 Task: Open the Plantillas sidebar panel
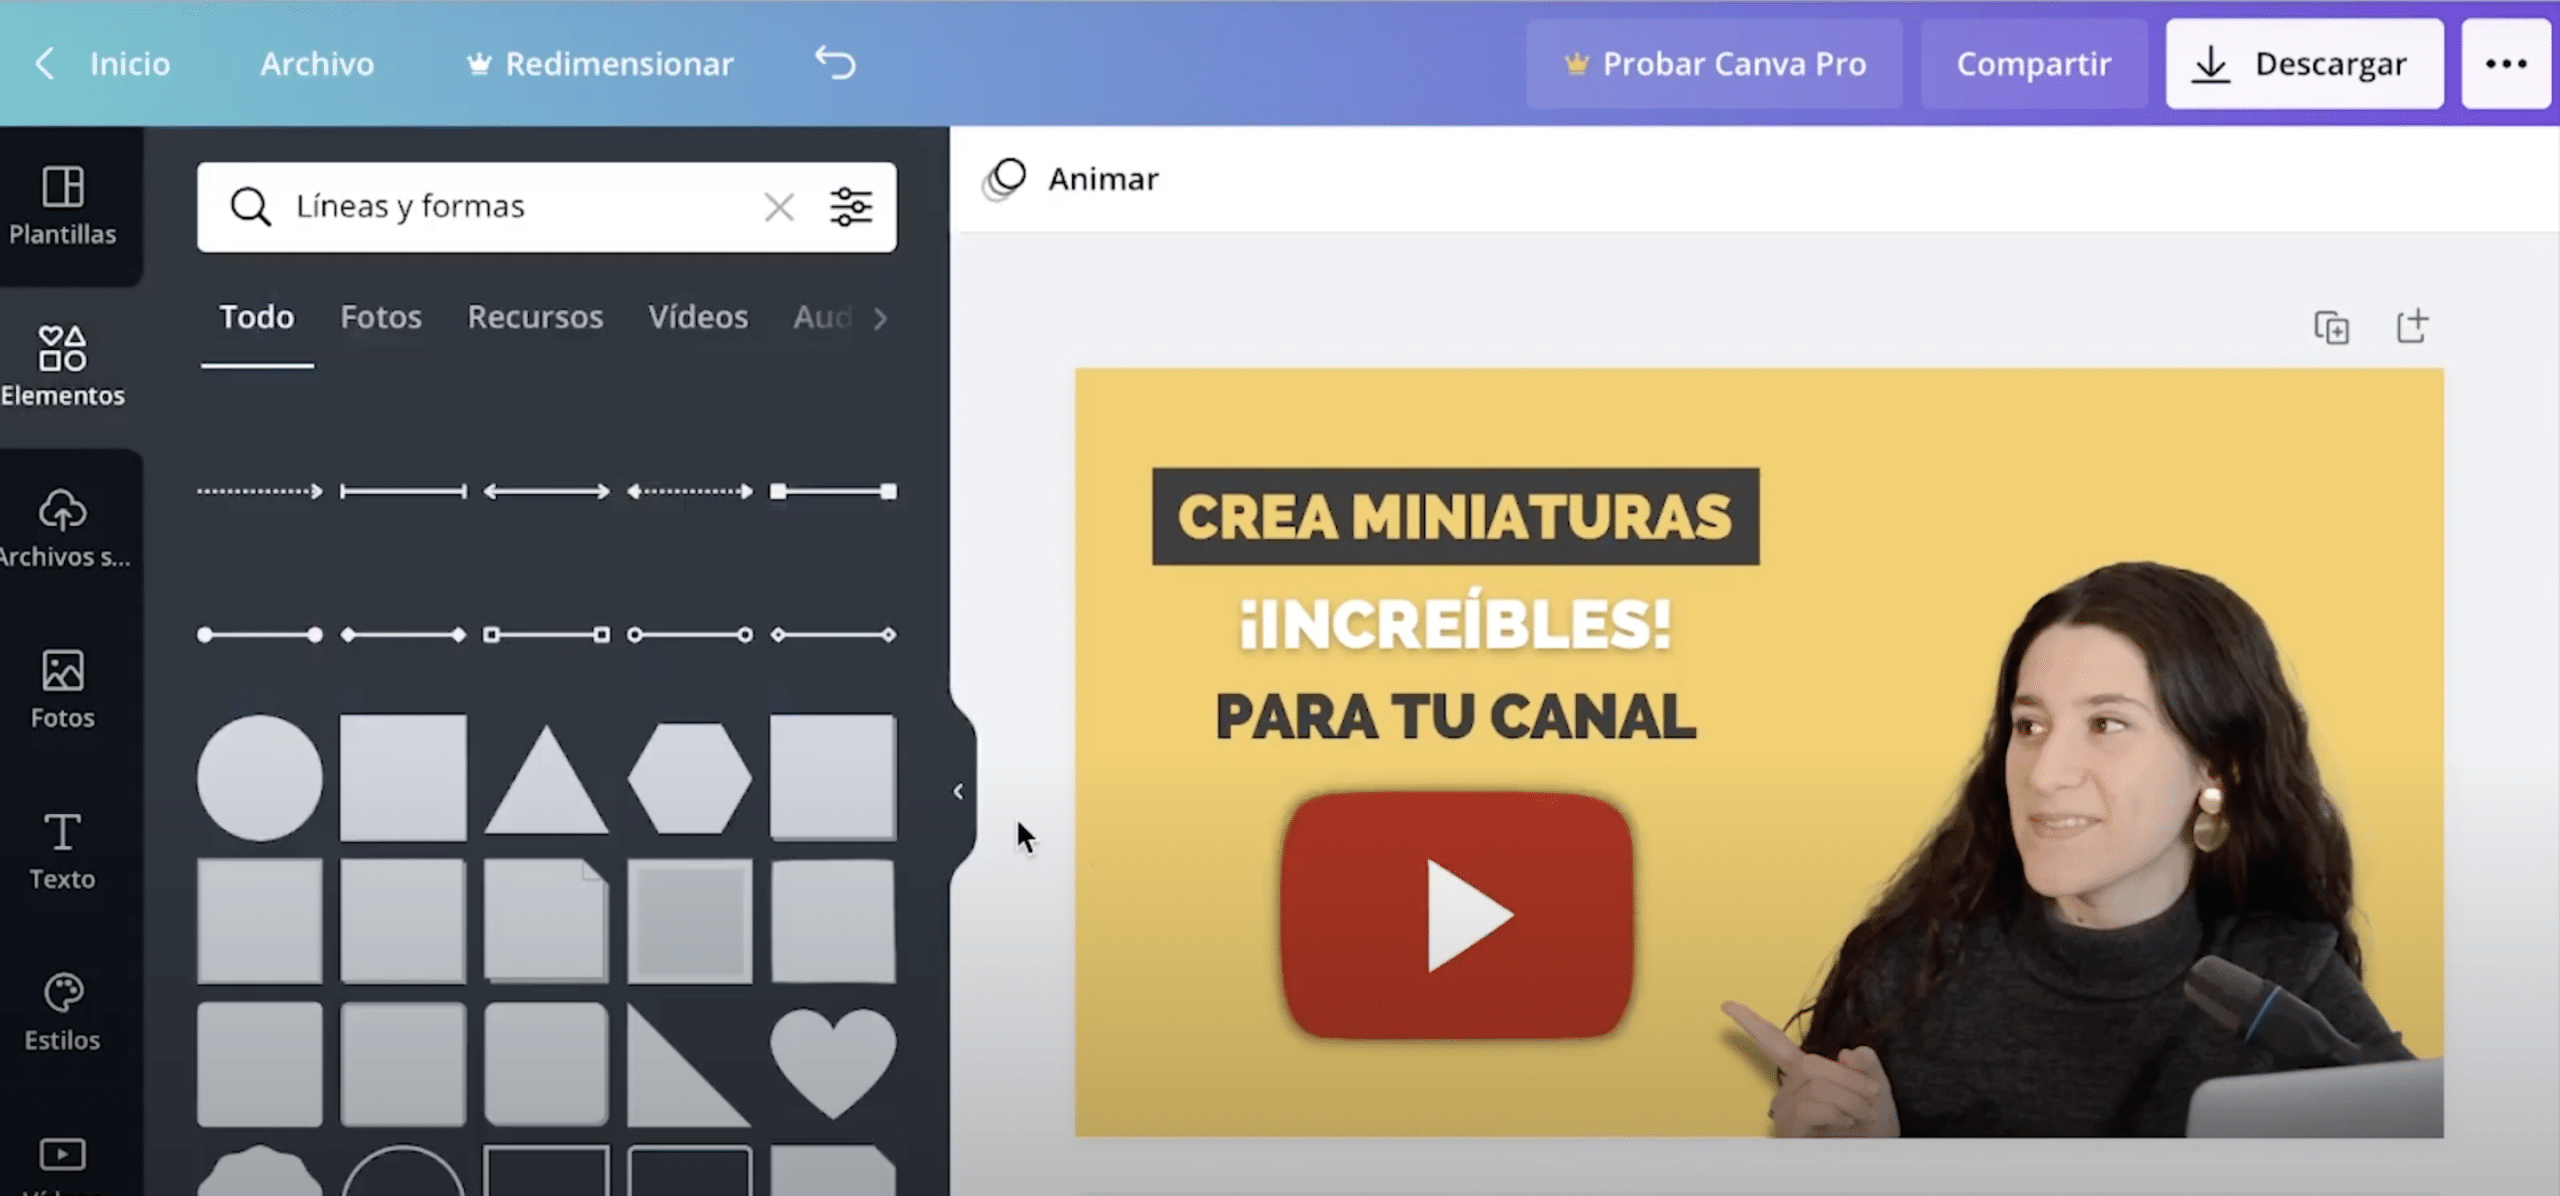(x=62, y=206)
